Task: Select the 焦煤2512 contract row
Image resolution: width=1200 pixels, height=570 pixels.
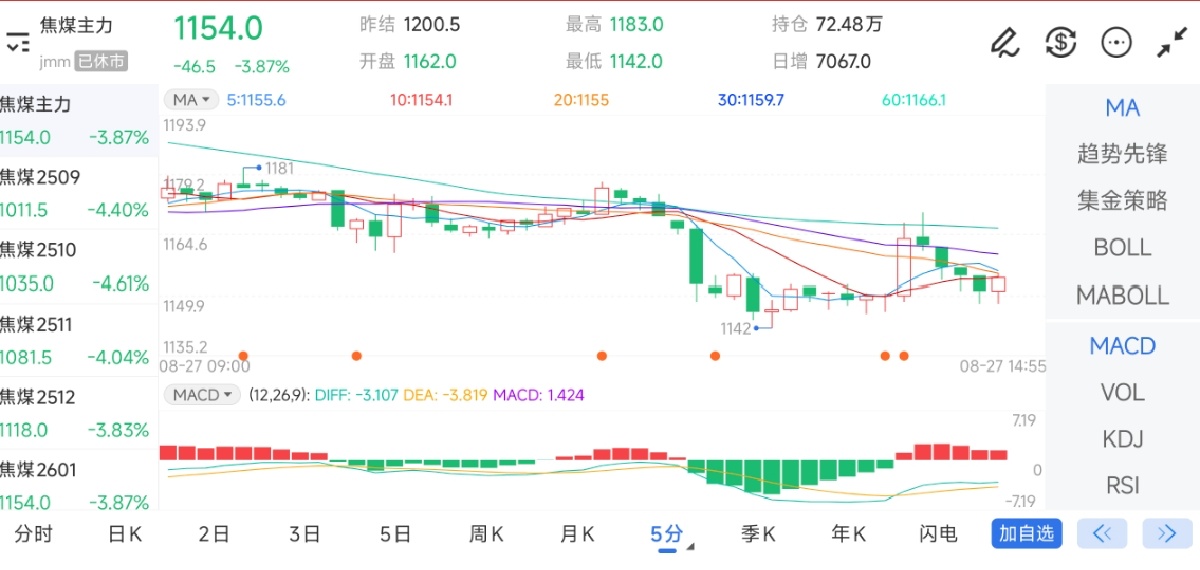Action: tap(79, 413)
